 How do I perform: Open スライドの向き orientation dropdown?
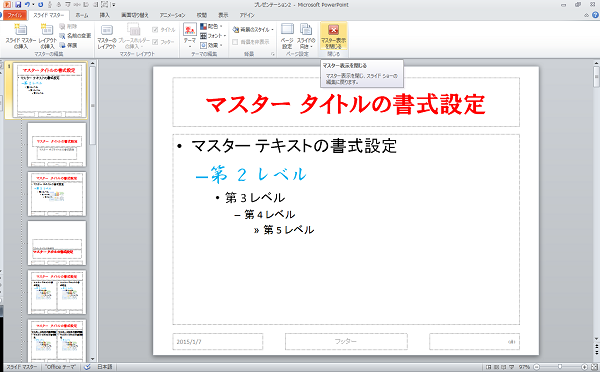[x=306, y=36]
